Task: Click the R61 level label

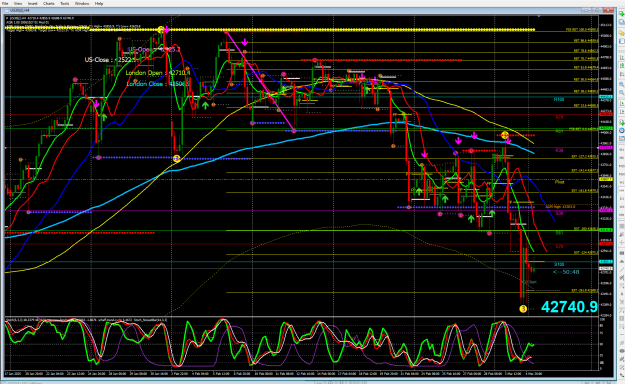Action: (559, 131)
